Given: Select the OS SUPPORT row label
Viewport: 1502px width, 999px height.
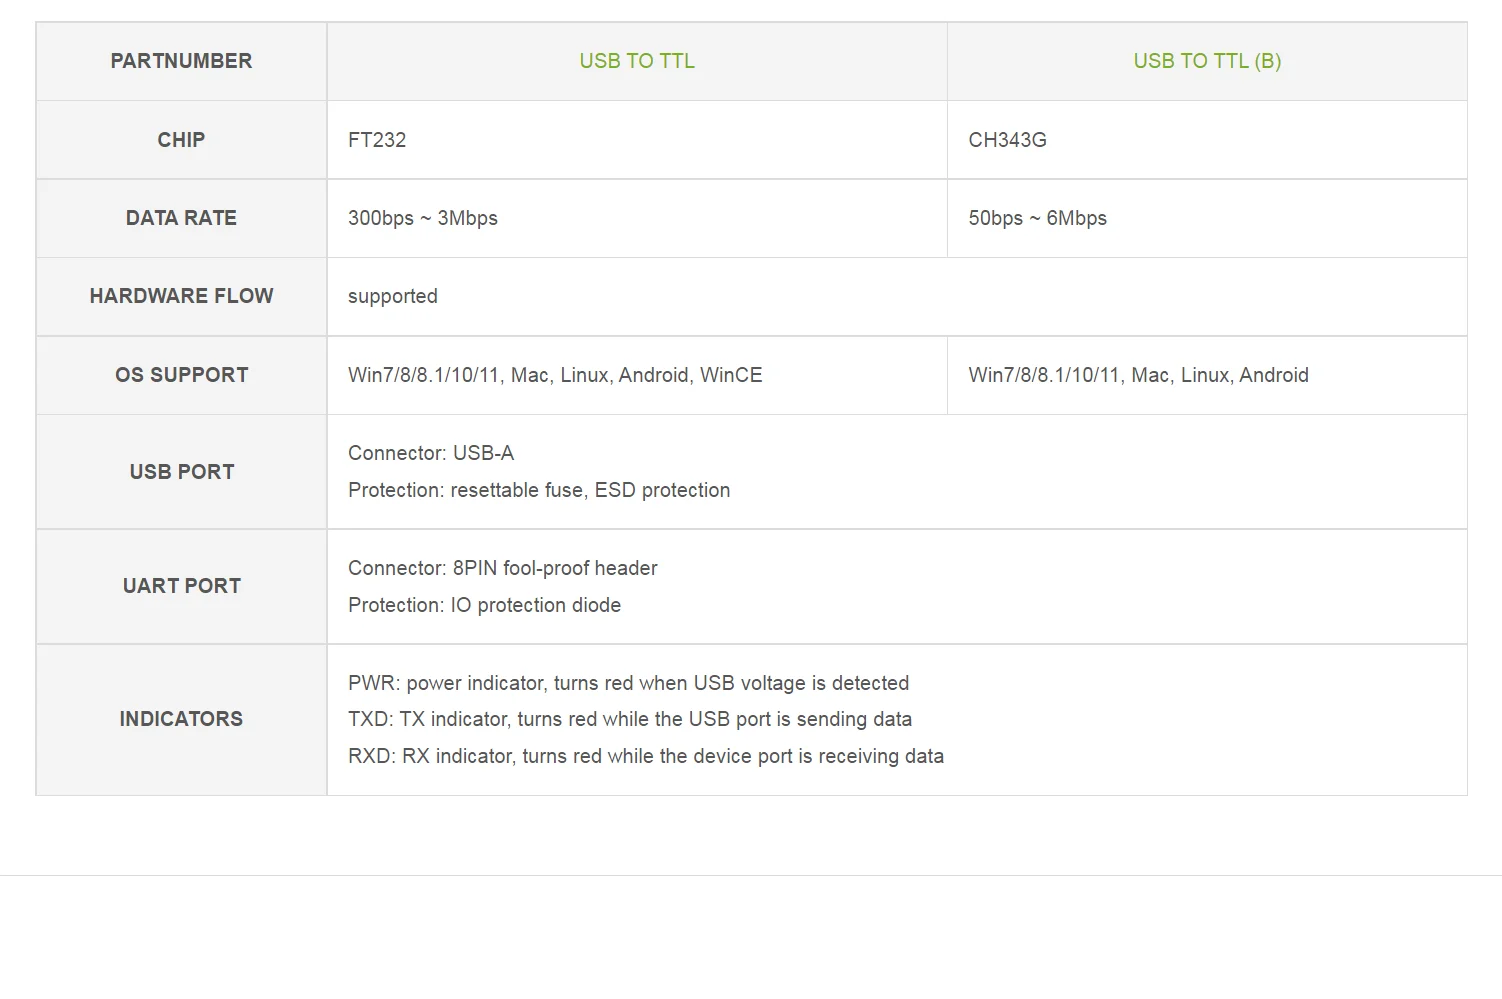Looking at the screenshot, I should (181, 375).
